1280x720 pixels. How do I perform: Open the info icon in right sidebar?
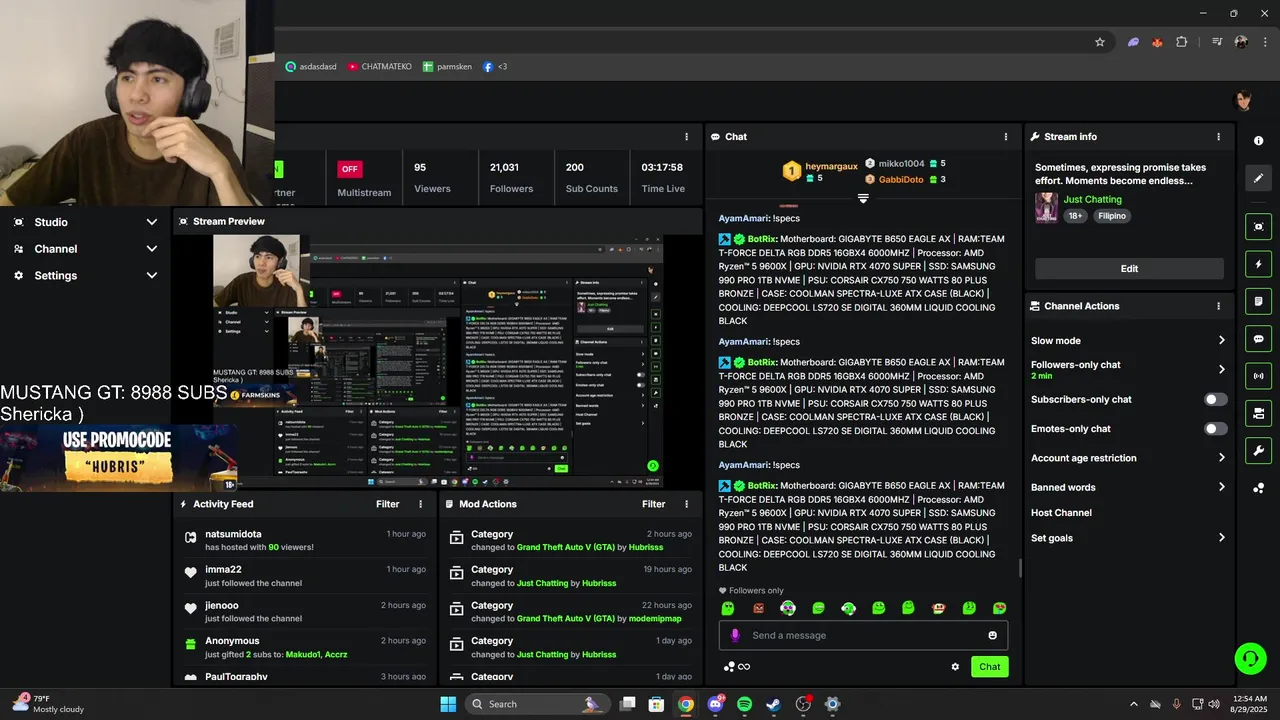coord(1259,141)
